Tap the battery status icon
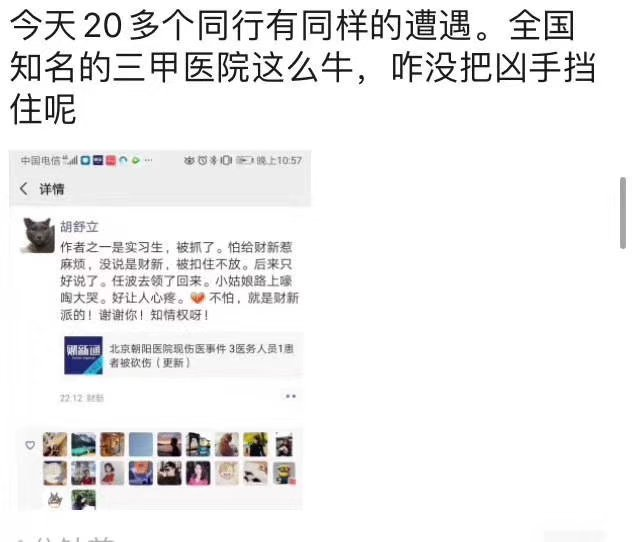The image size is (632, 542). (244, 160)
